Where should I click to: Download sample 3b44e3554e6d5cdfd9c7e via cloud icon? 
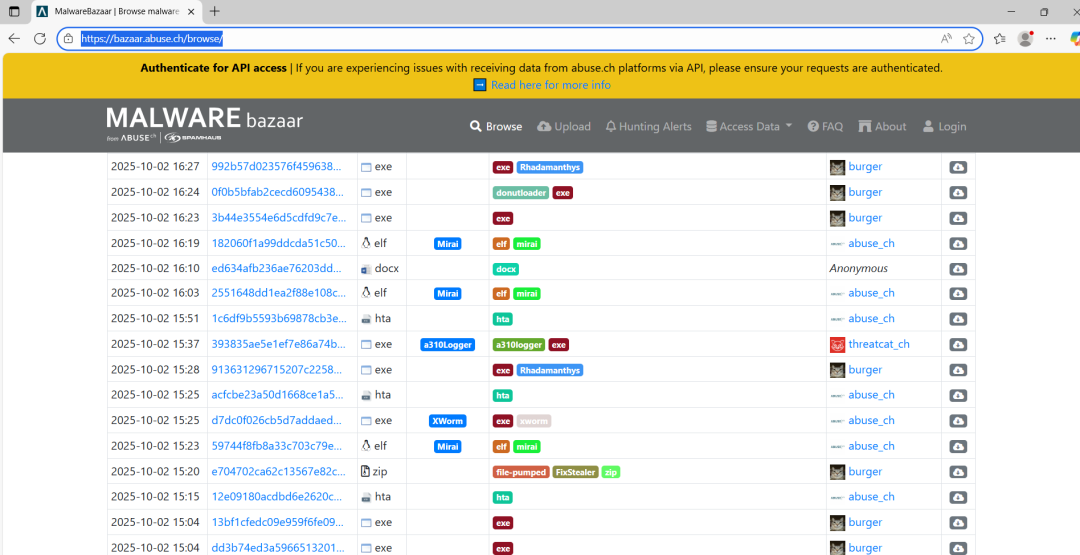pos(958,218)
